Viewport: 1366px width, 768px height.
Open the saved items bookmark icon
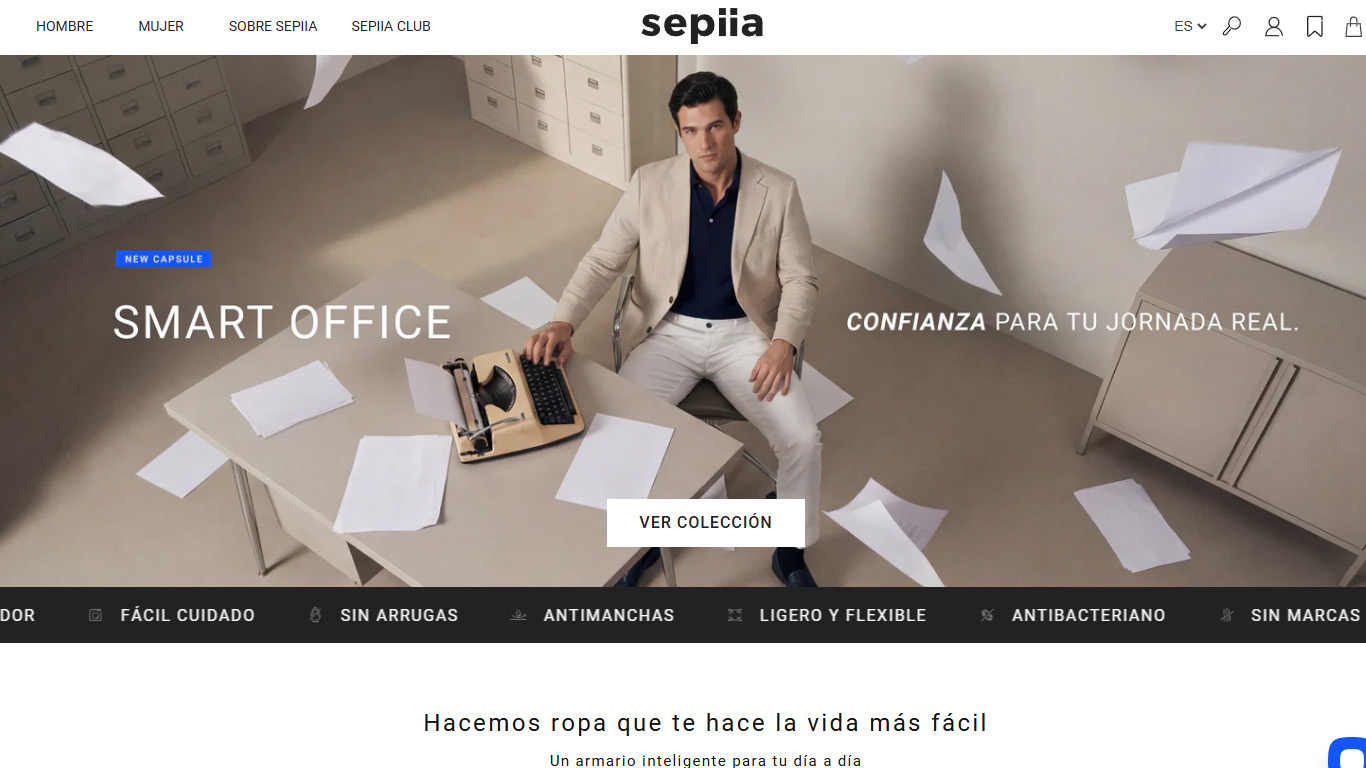(1315, 26)
